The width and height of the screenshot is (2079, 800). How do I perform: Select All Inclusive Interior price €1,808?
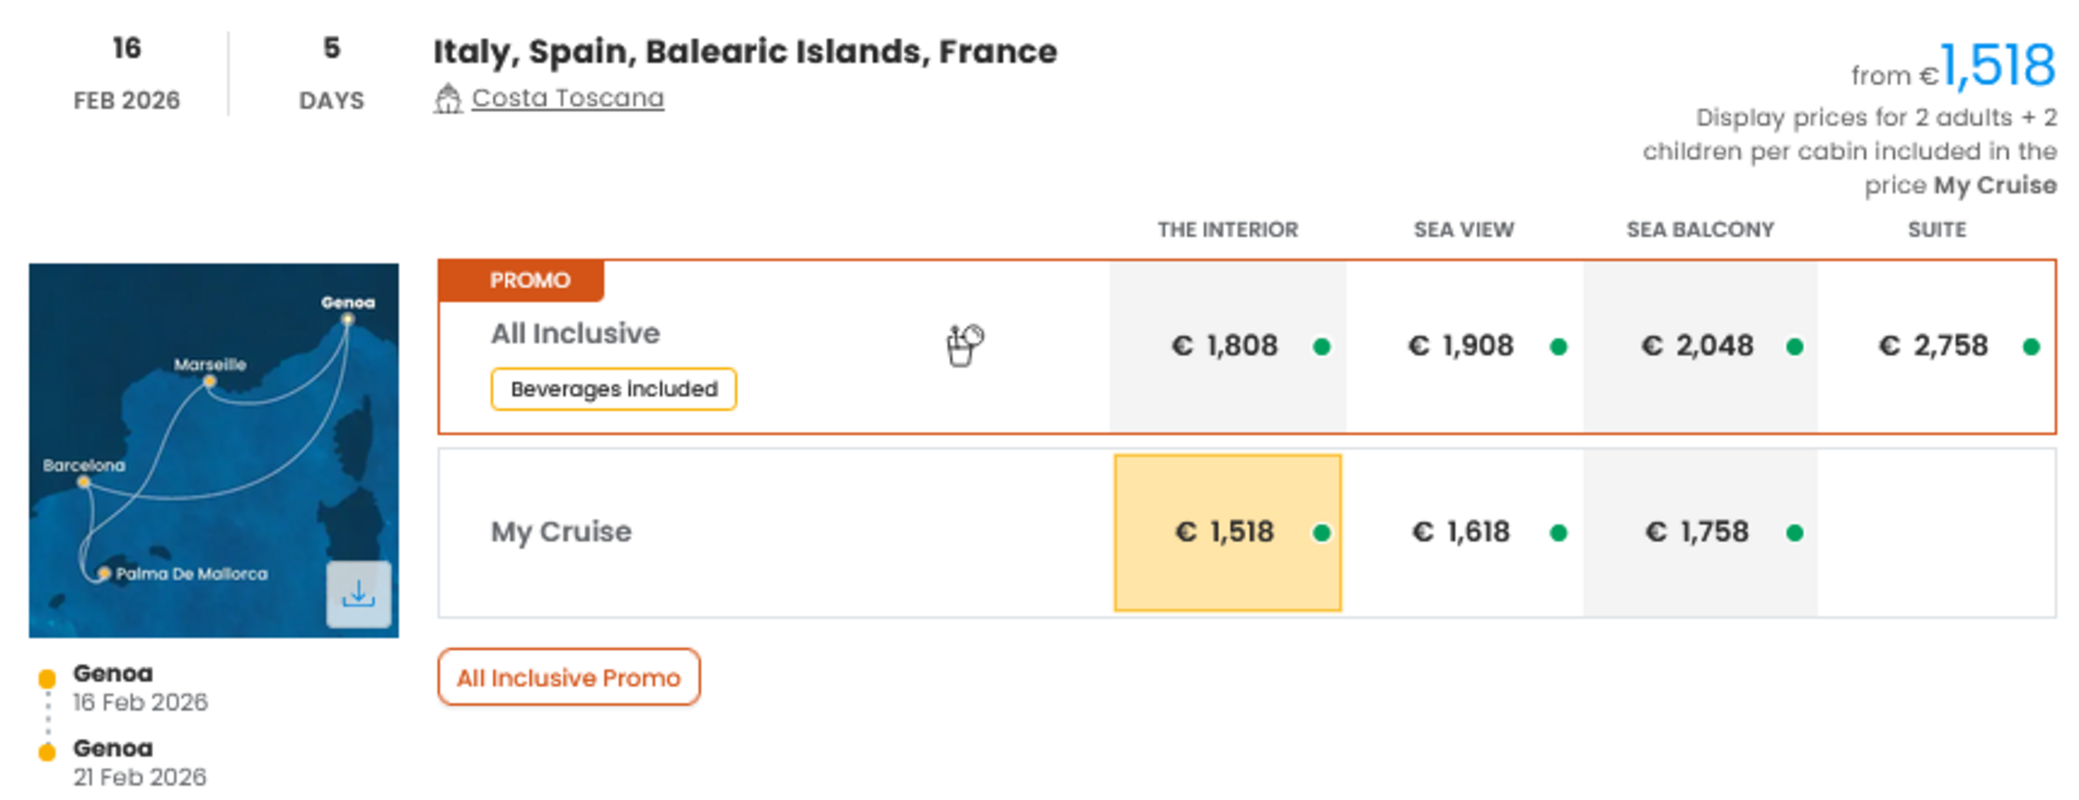pos(1225,346)
